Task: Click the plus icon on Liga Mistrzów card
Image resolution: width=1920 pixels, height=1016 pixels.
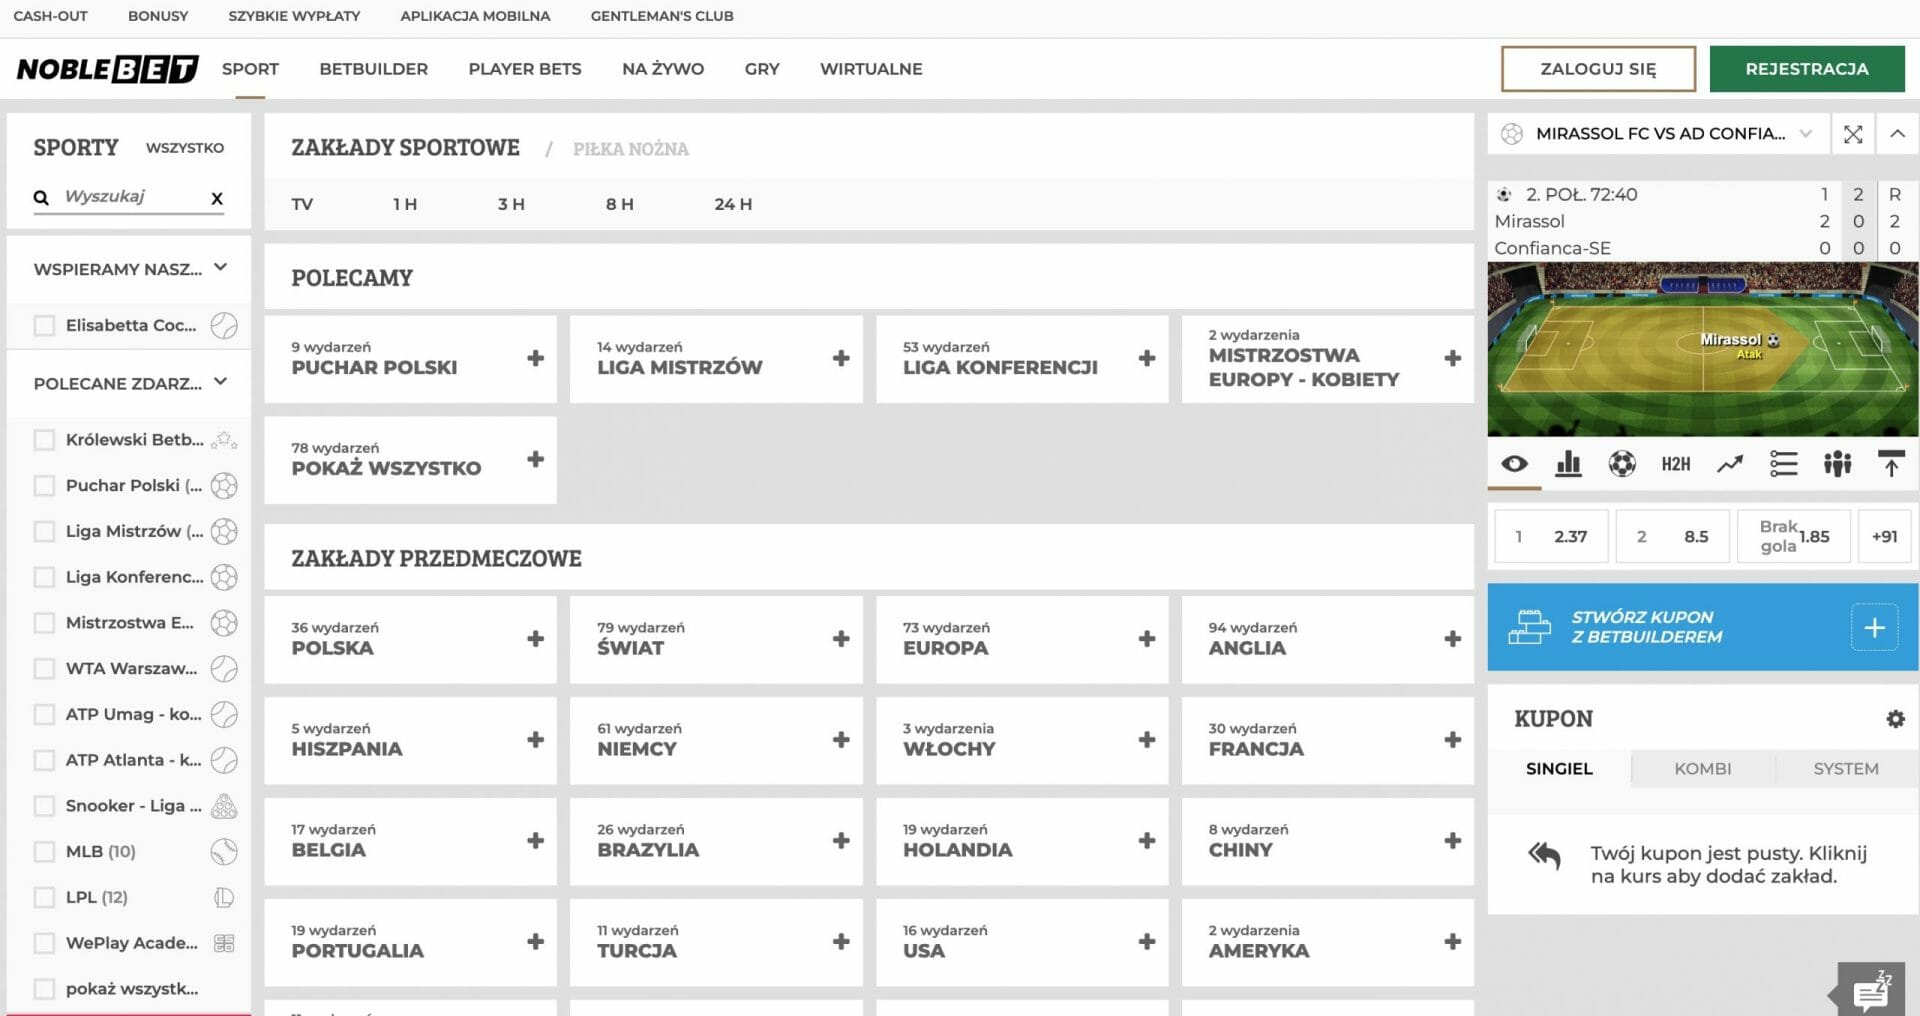Action: (x=841, y=358)
